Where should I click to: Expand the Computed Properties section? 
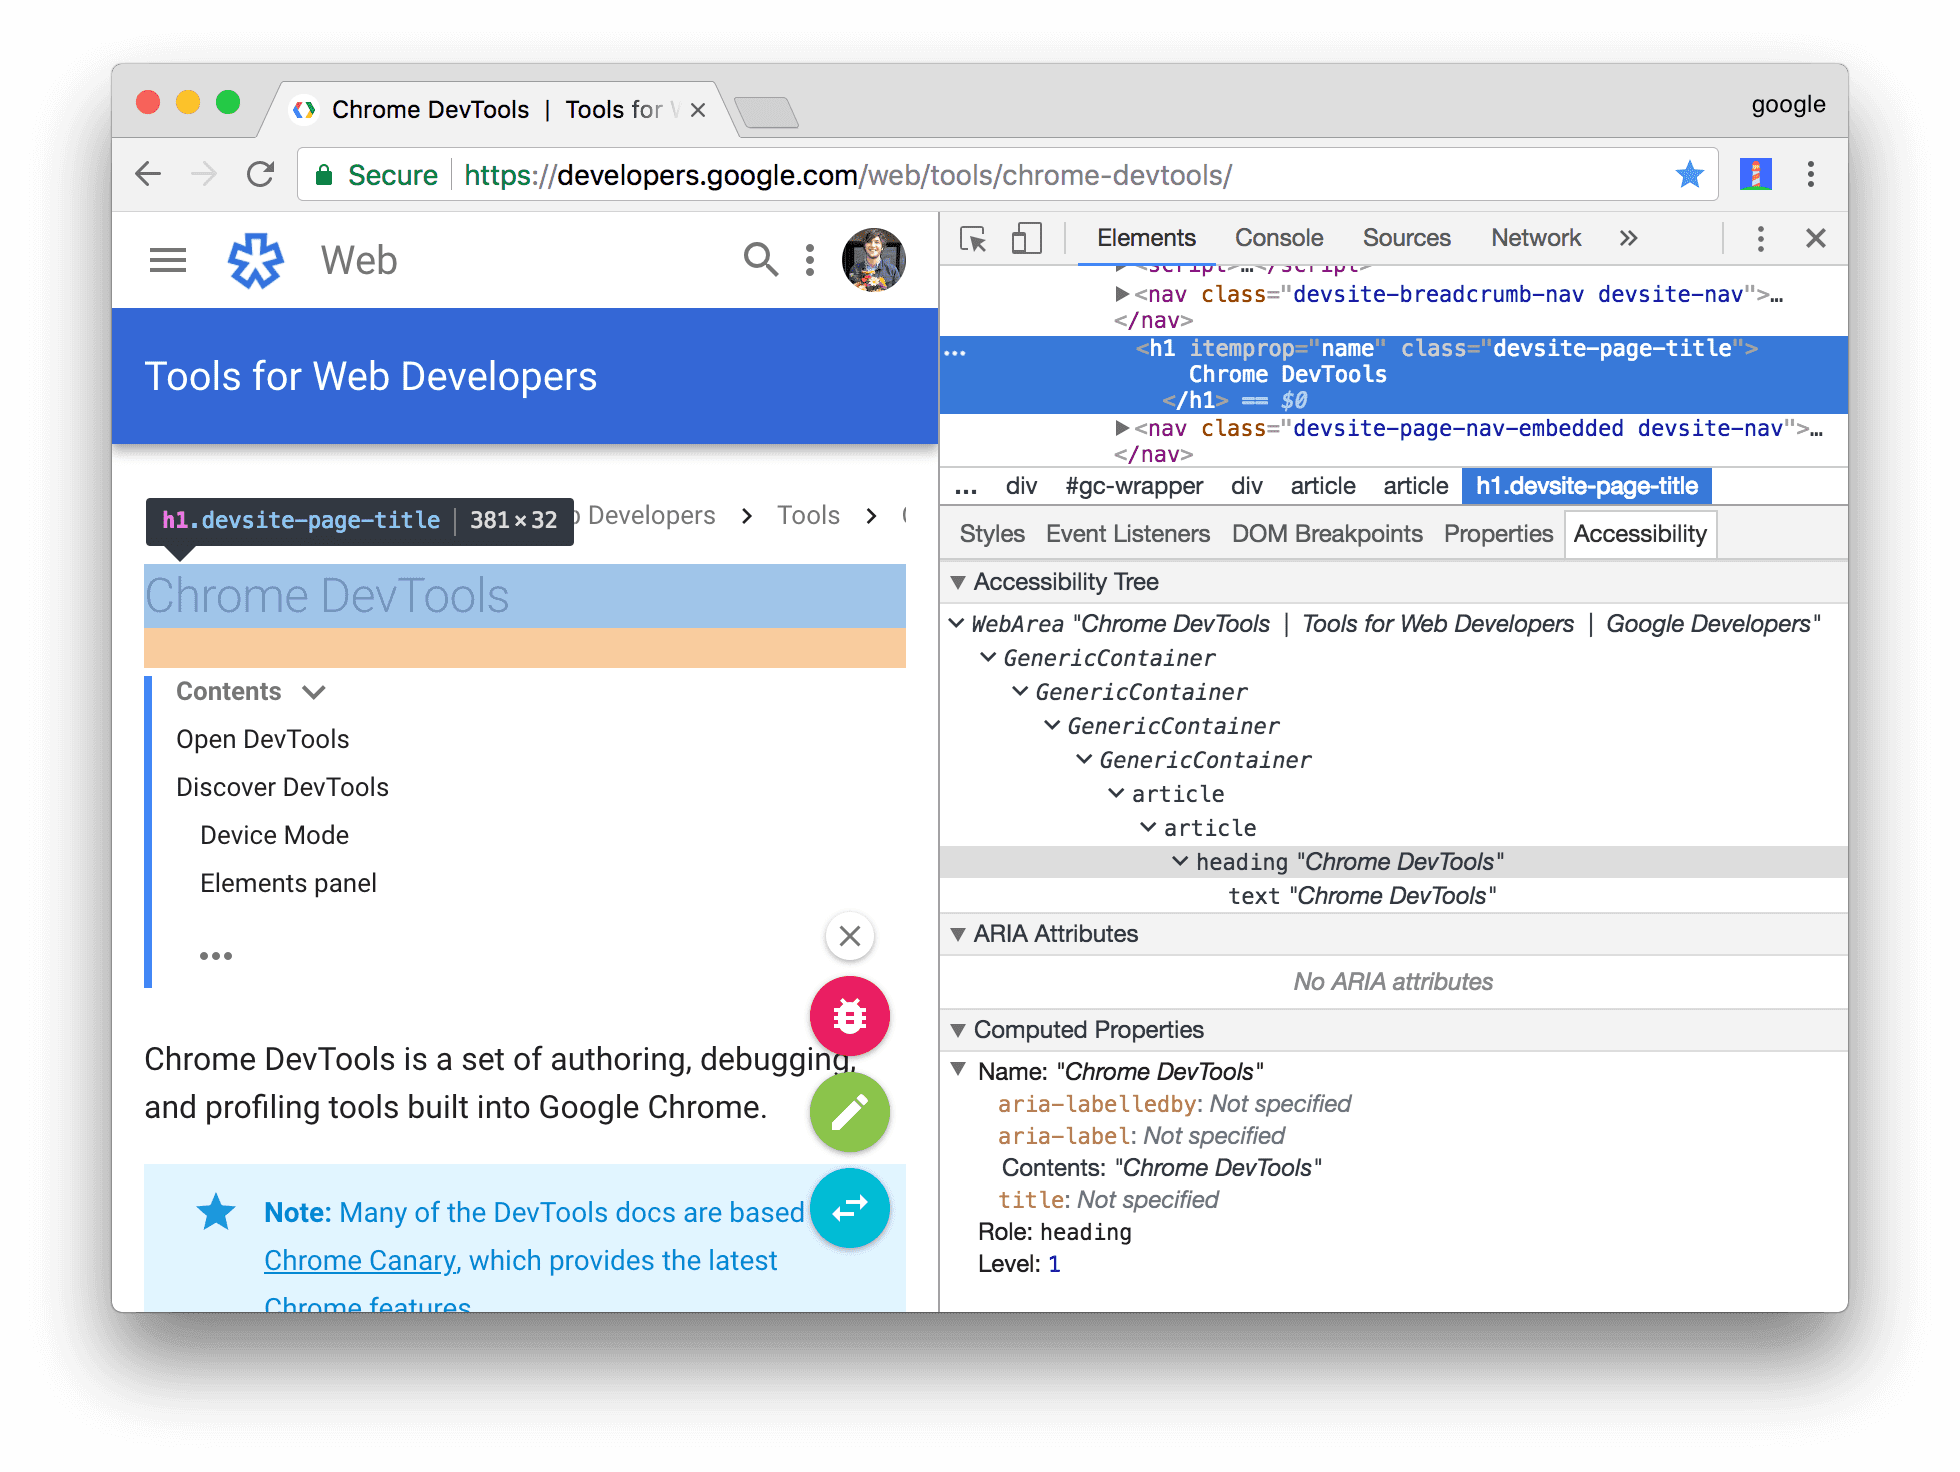[x=955, y=1030]
